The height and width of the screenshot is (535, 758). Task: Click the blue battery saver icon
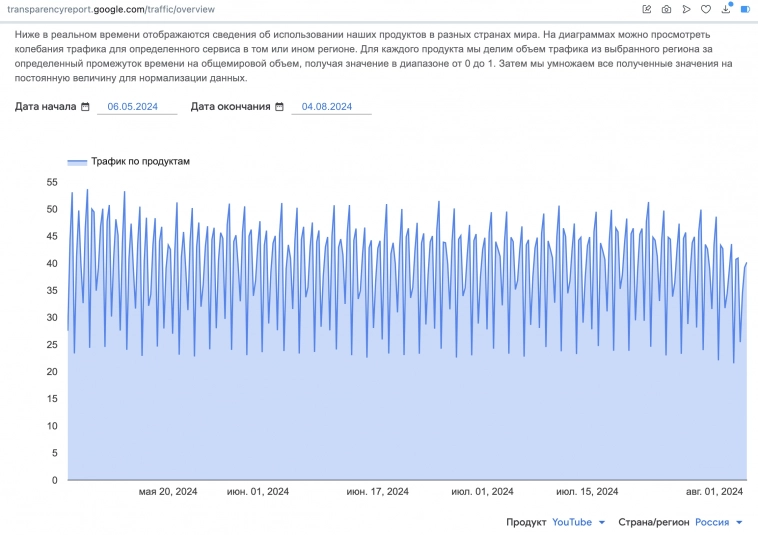coord(745,9)
